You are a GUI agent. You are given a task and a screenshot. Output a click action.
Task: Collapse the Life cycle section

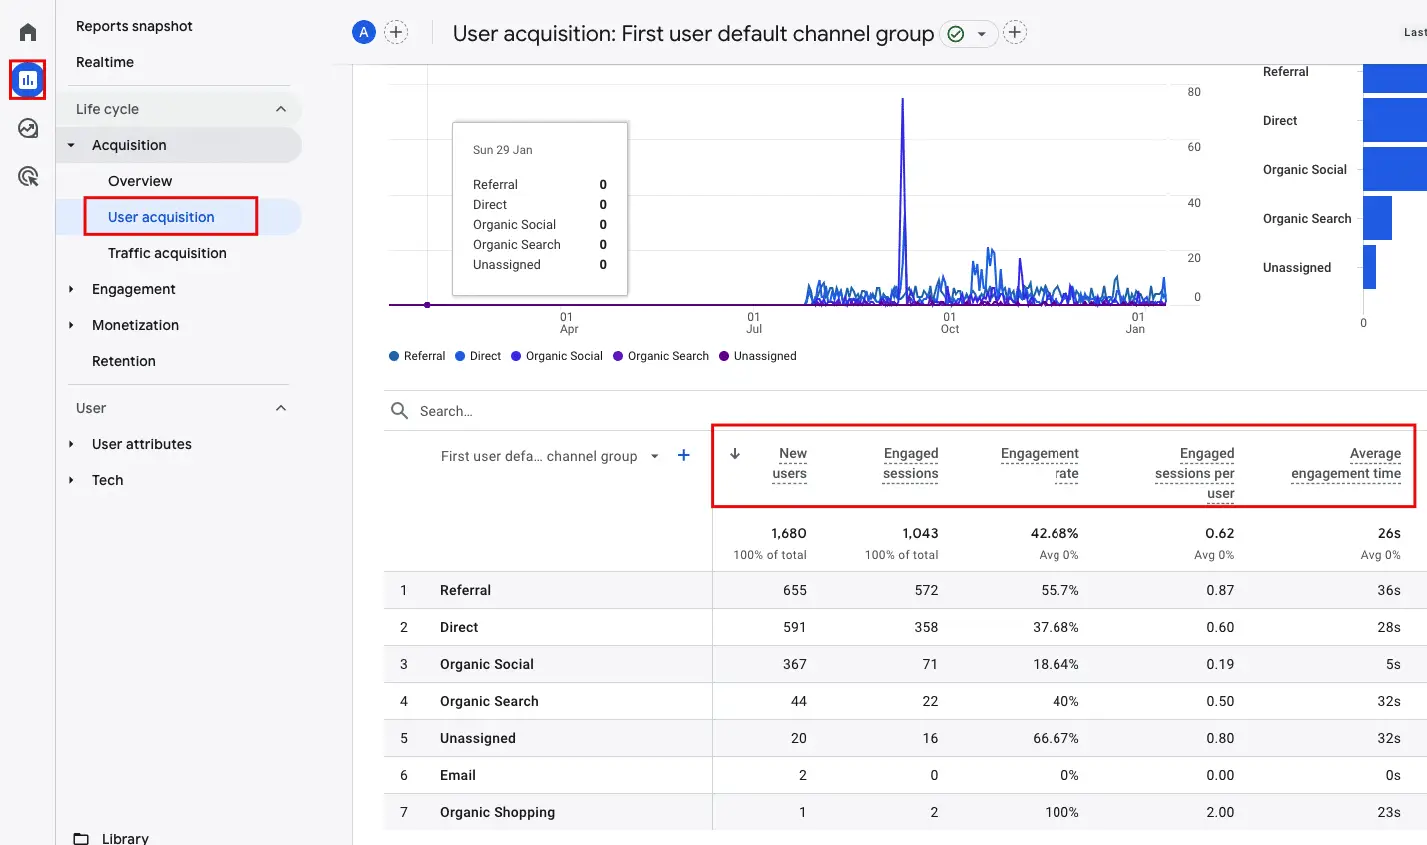pos(283,108)
